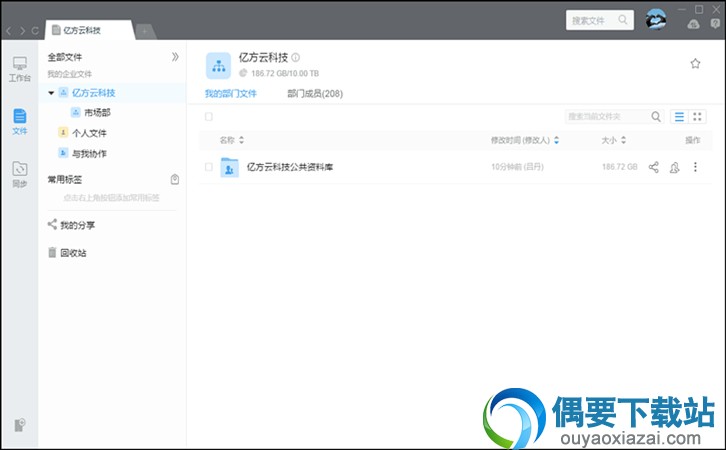Click the 全部文件 heading
This screenshot has width=726, height=450.
(65, 57)
